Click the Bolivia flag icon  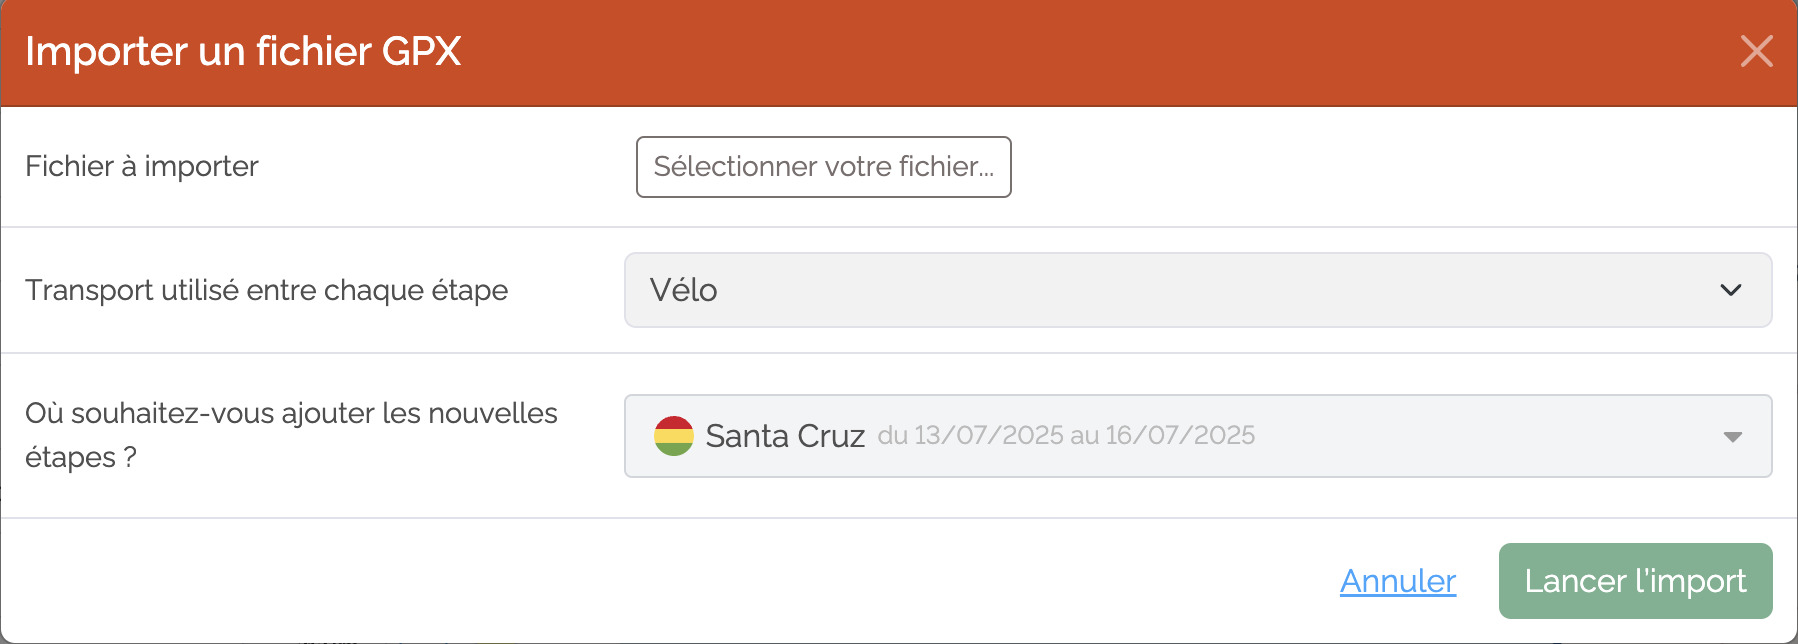tap(674, 436)
